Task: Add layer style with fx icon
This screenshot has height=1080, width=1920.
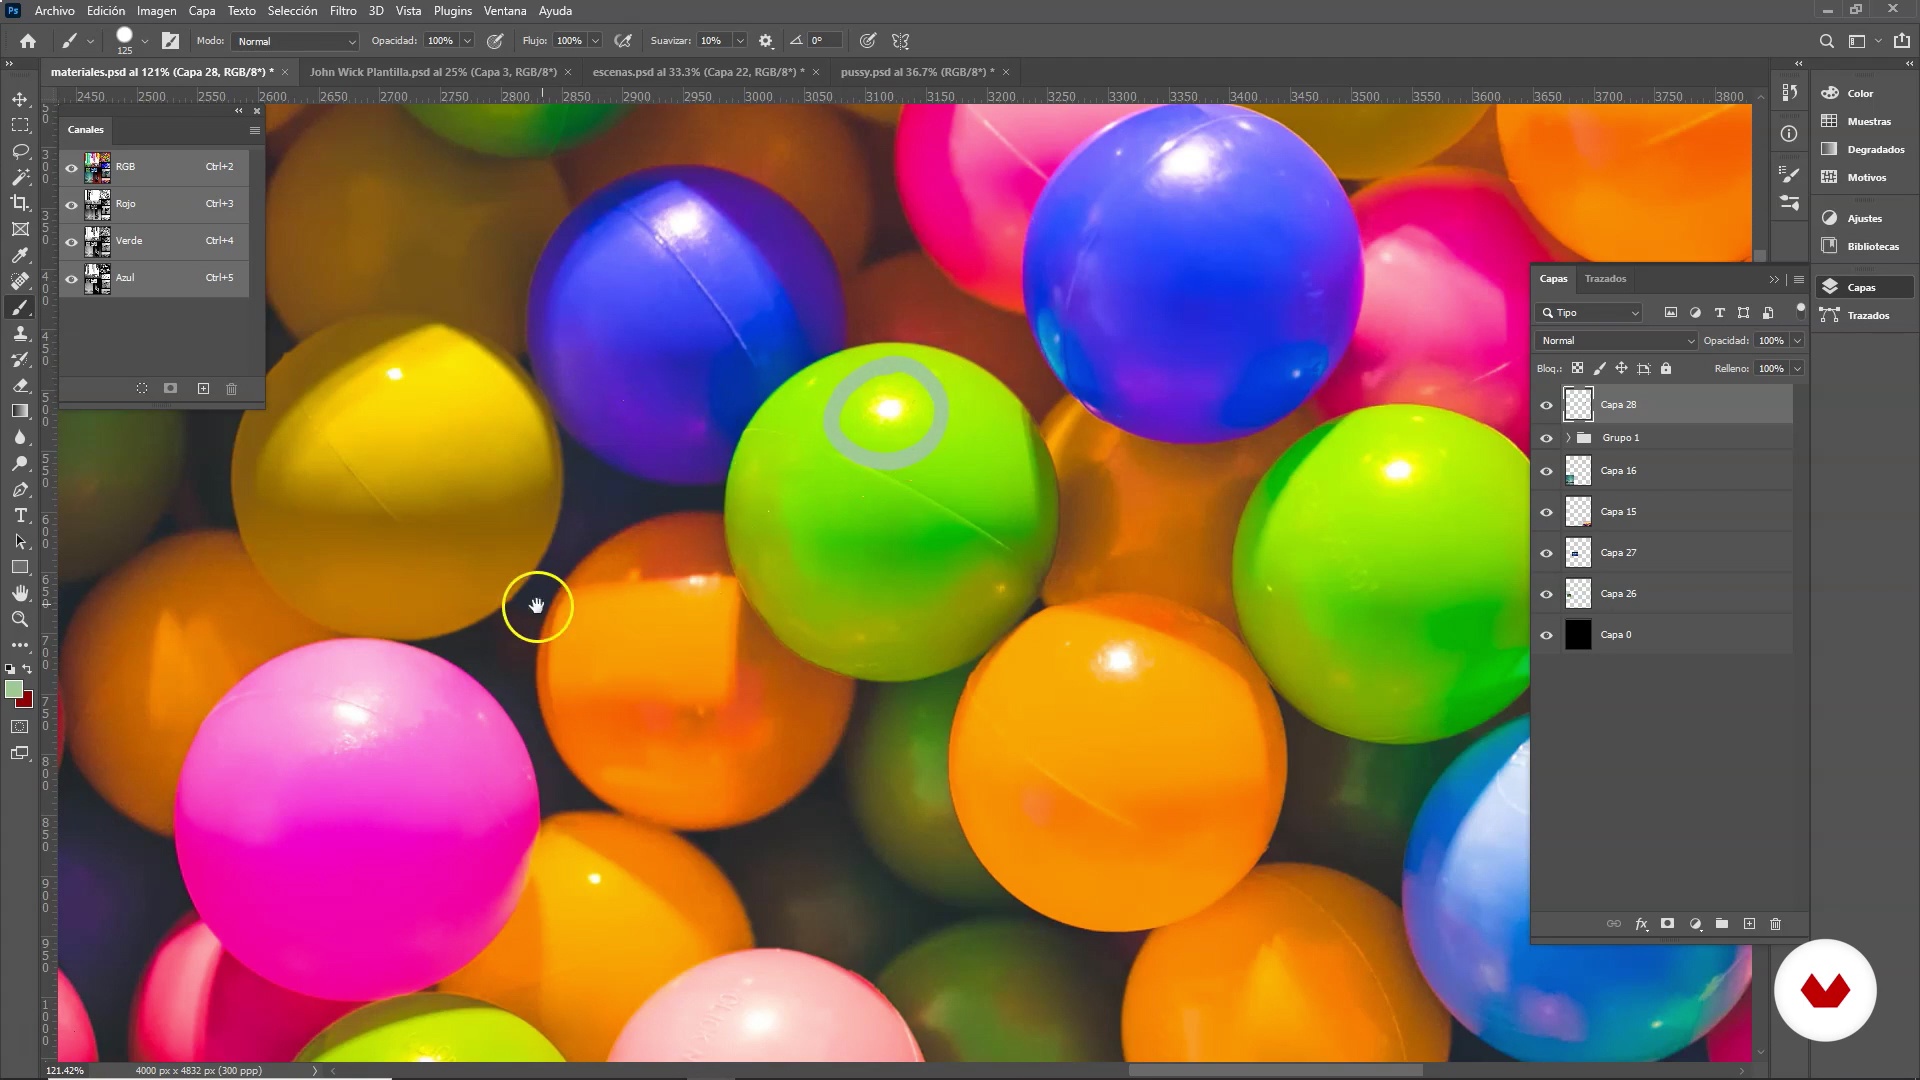Action: [x=1641, y=924]
